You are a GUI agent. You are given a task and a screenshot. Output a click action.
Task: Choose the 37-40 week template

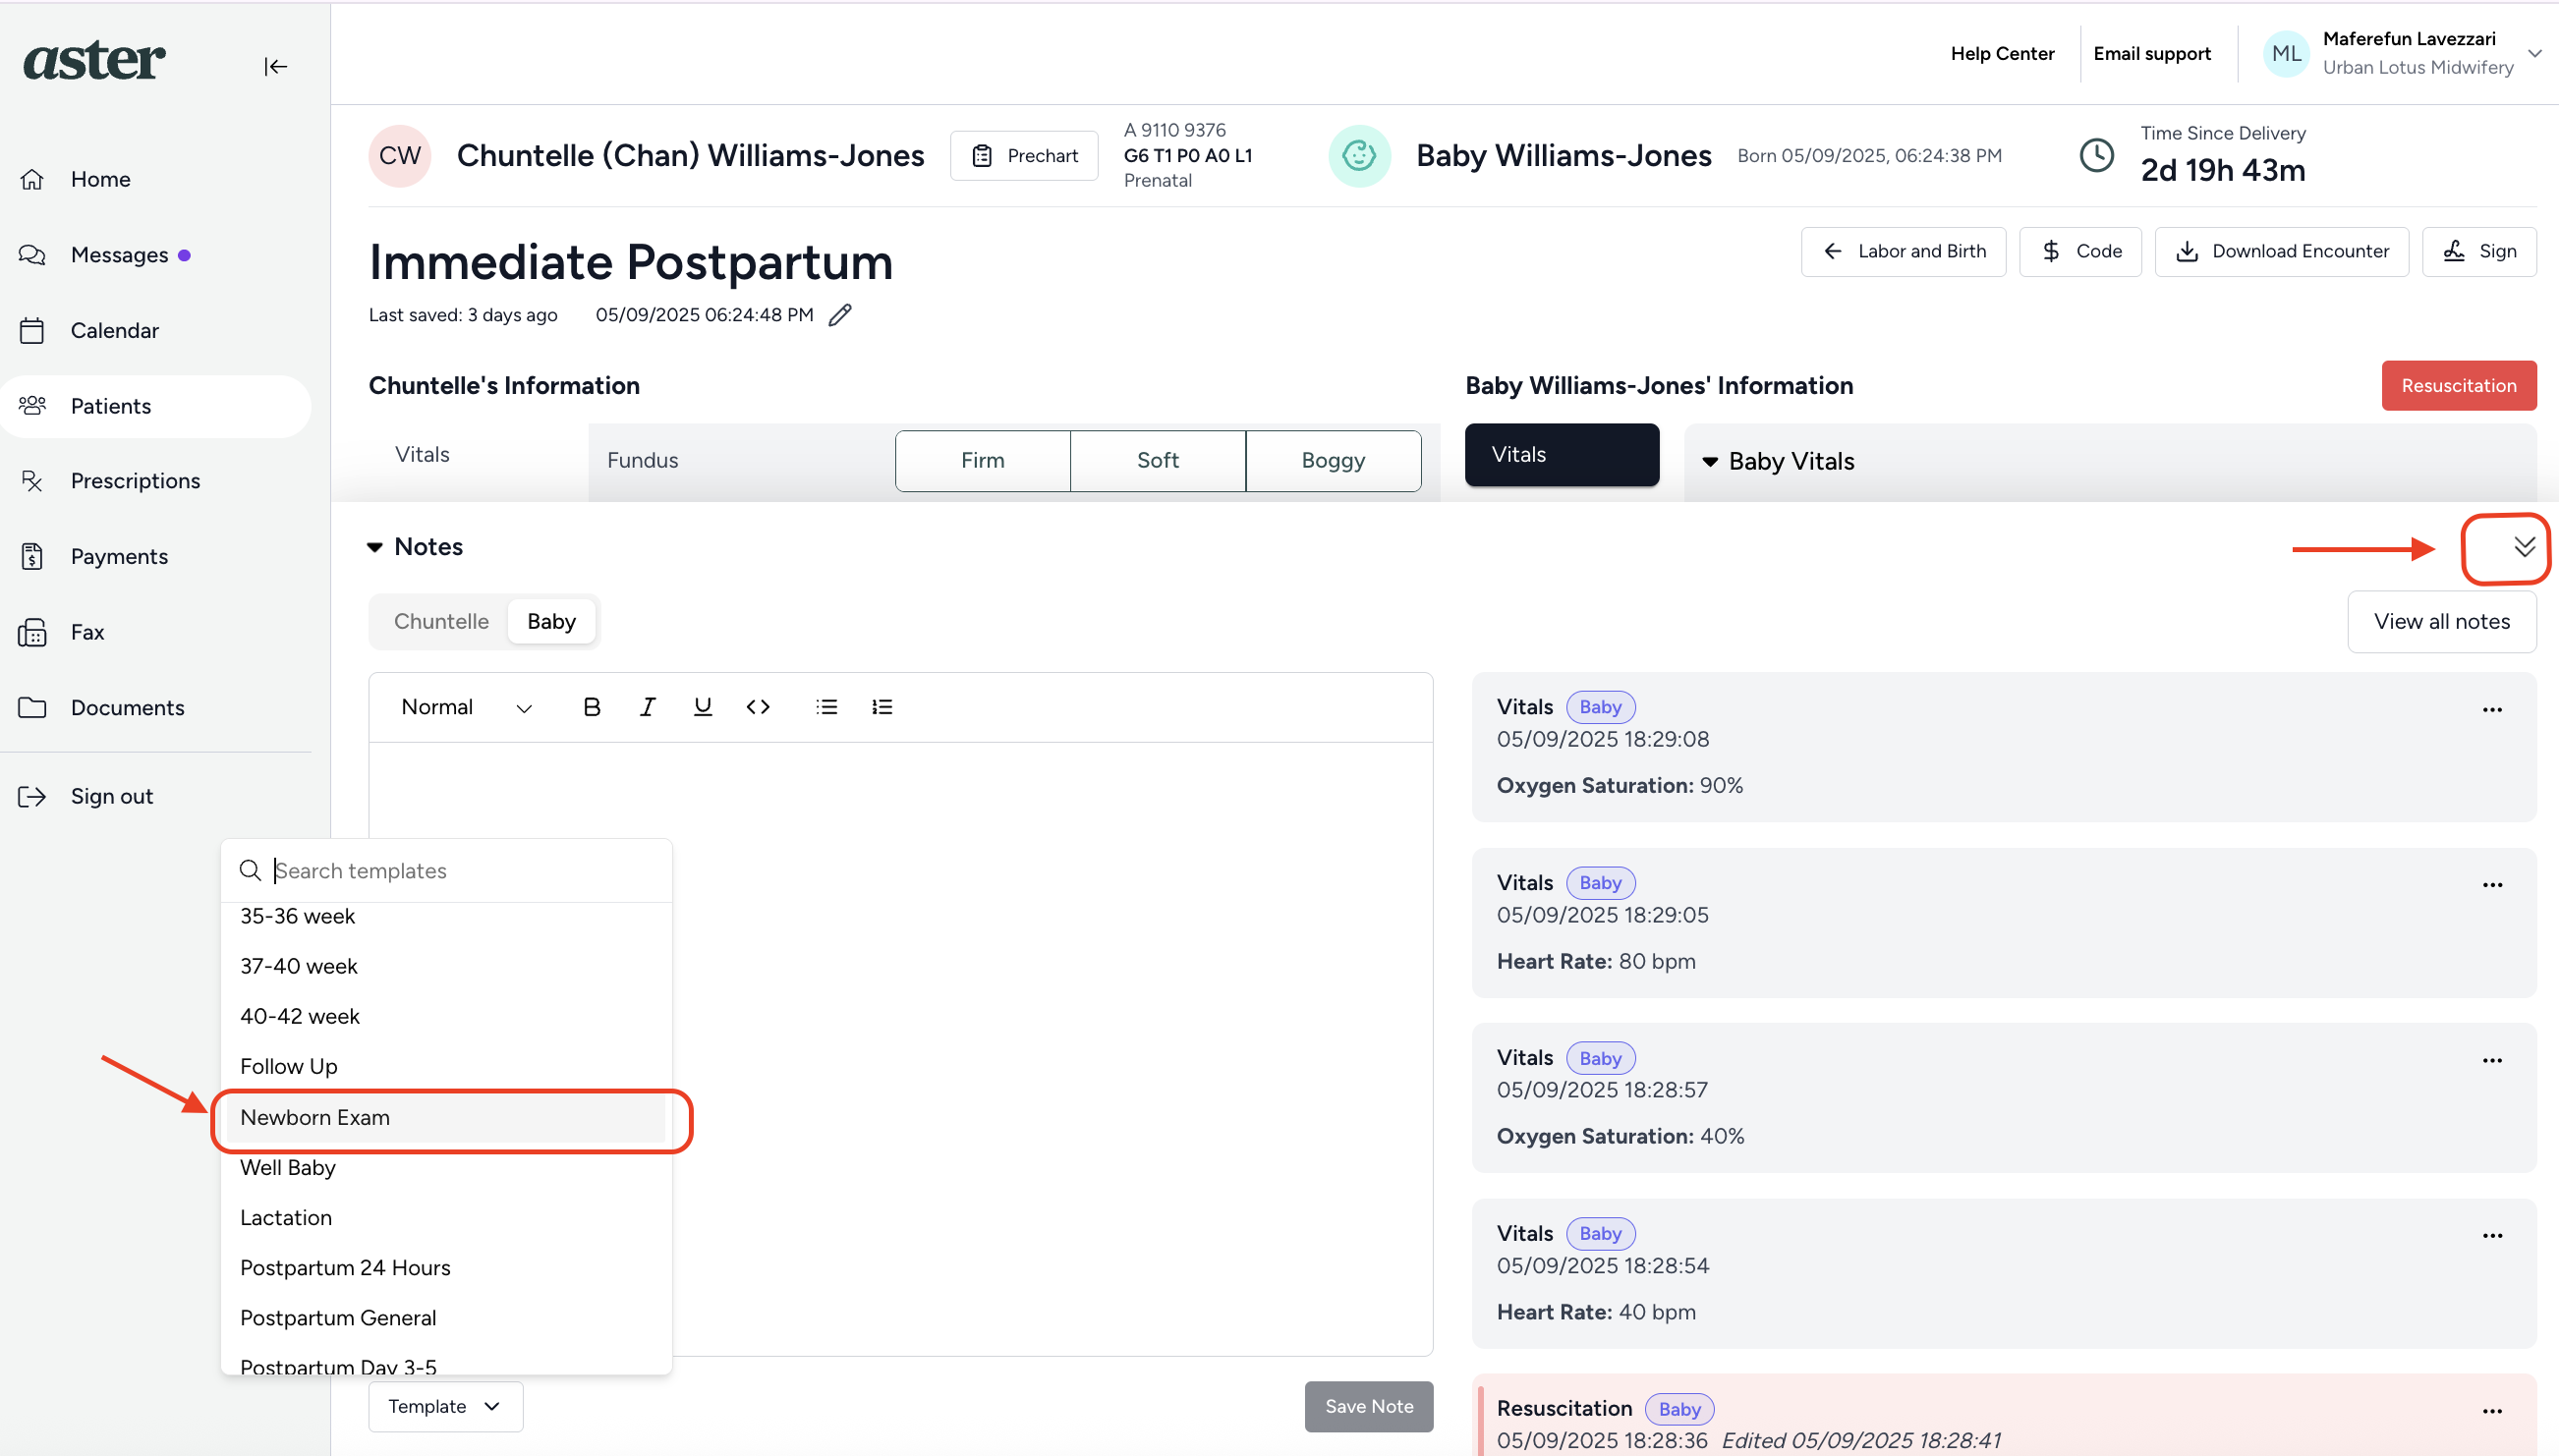(x=446, y=966)
